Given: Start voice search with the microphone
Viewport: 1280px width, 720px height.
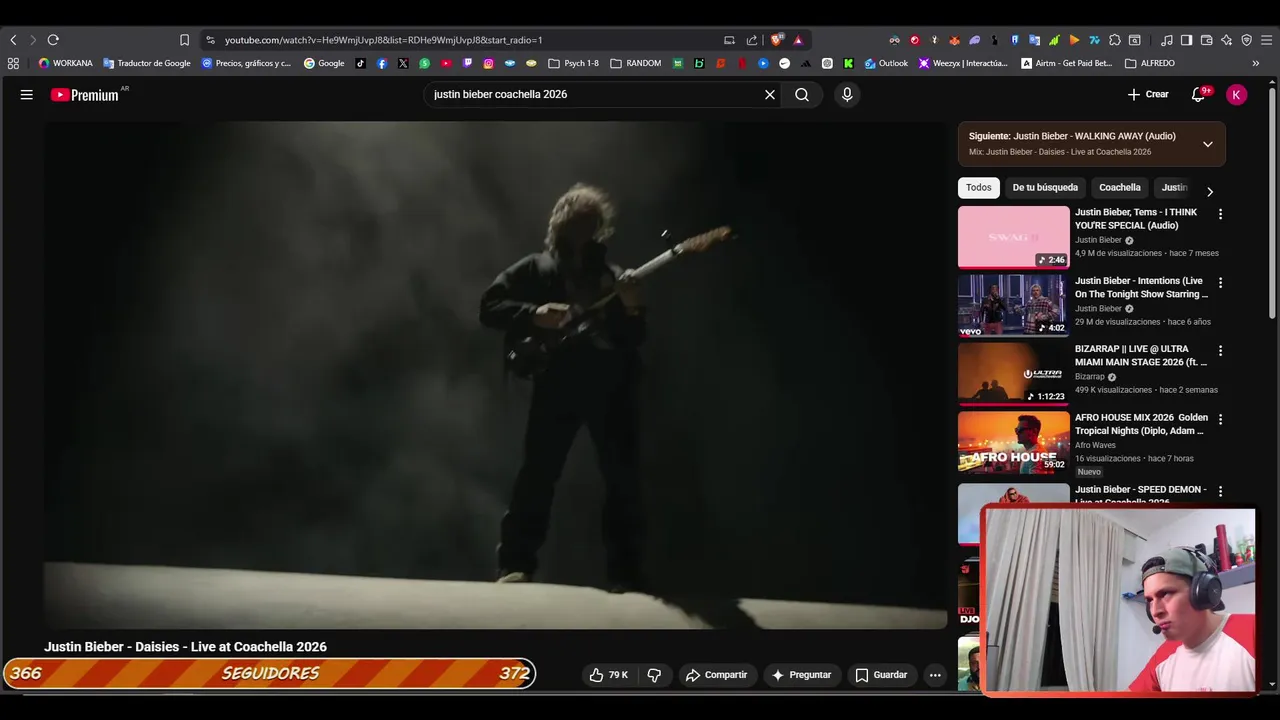Looking at the screenshot, I should 847,94.
